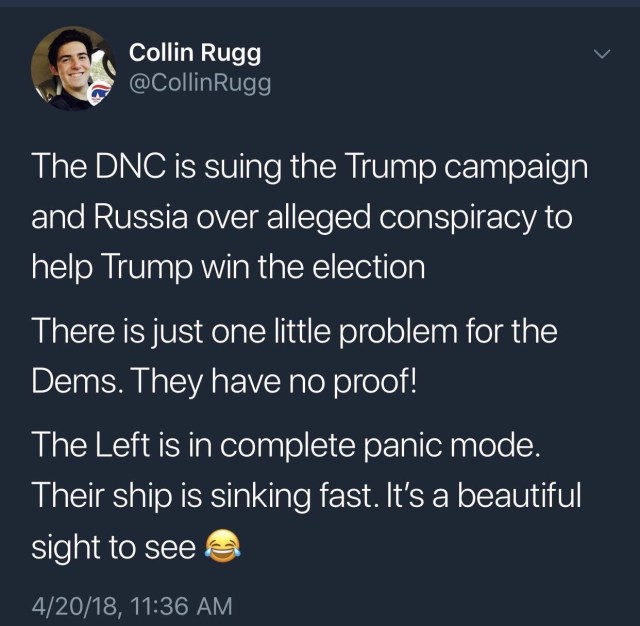Open the Collin Rugg display name
The height and width of the screenshot is (626, 640).
[196, 53]
